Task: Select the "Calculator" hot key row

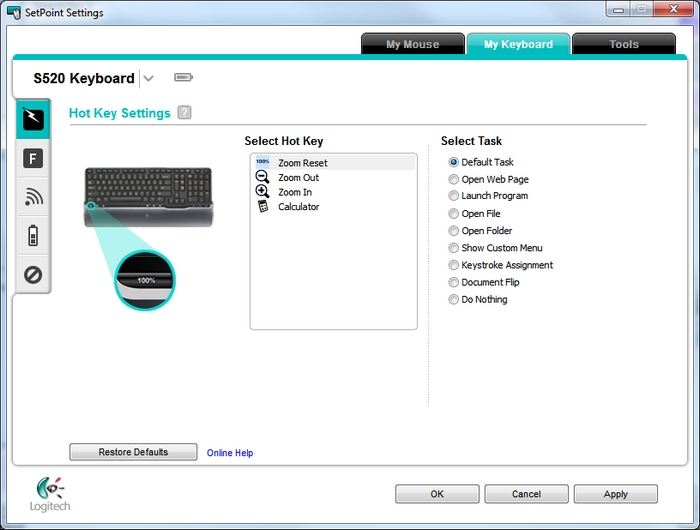Action: (334, 207)
